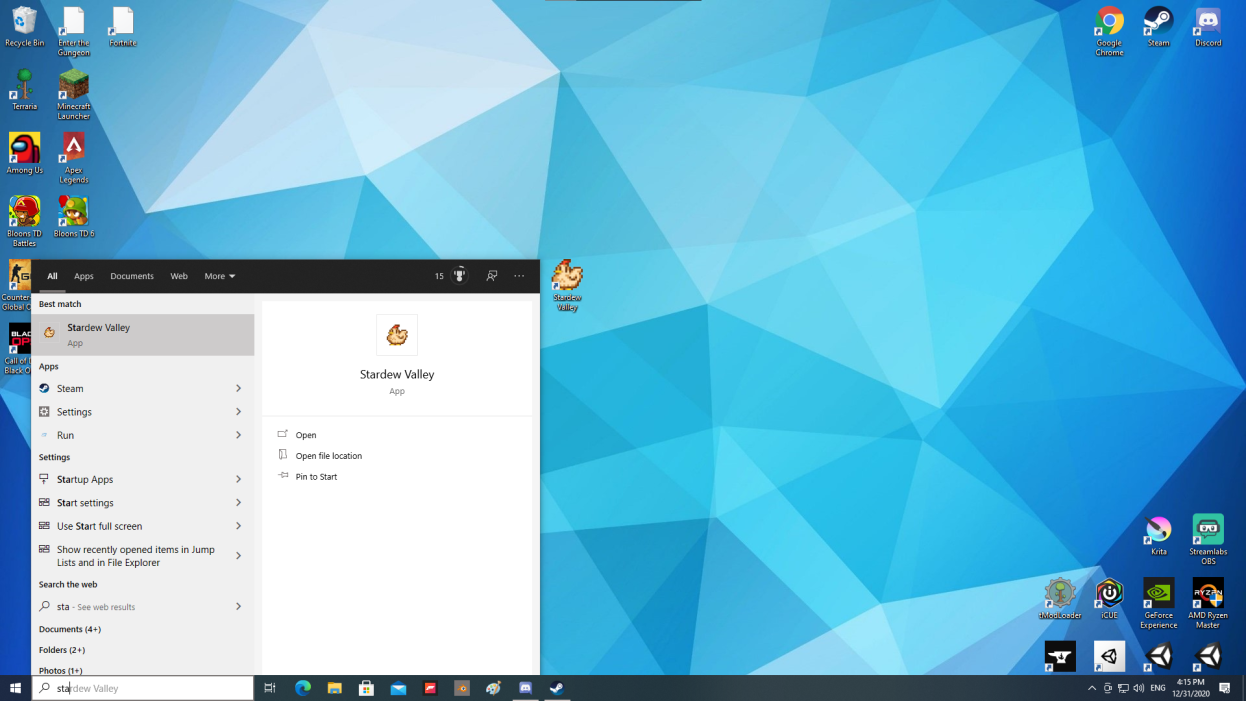The height and width of the screenshot is (701, 1246).
Task: Expand the Startup Apps result arrow
Action: 238,479
